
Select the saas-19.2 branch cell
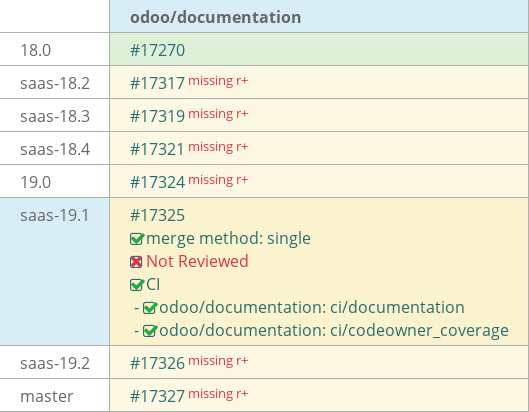55,363
